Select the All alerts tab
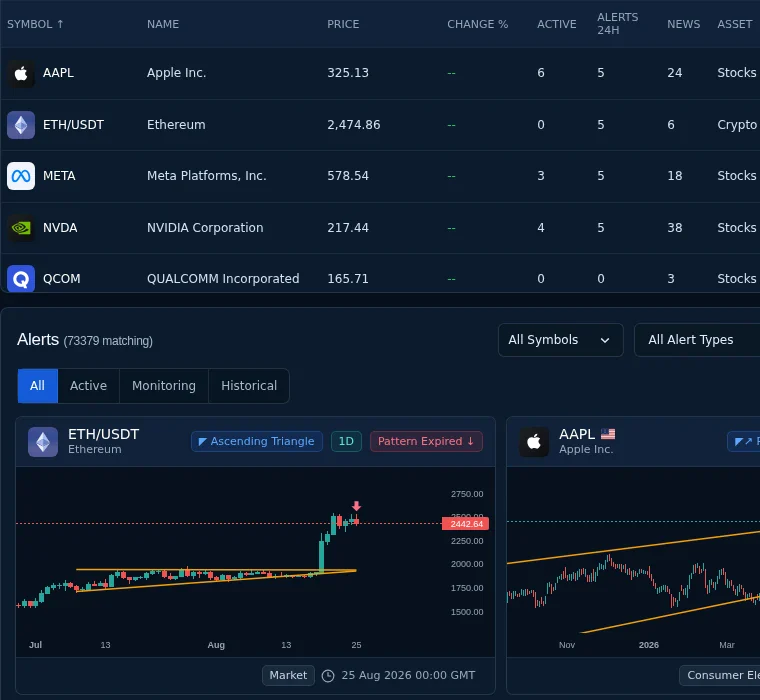760x700 pixels. (x=37, y=386)
